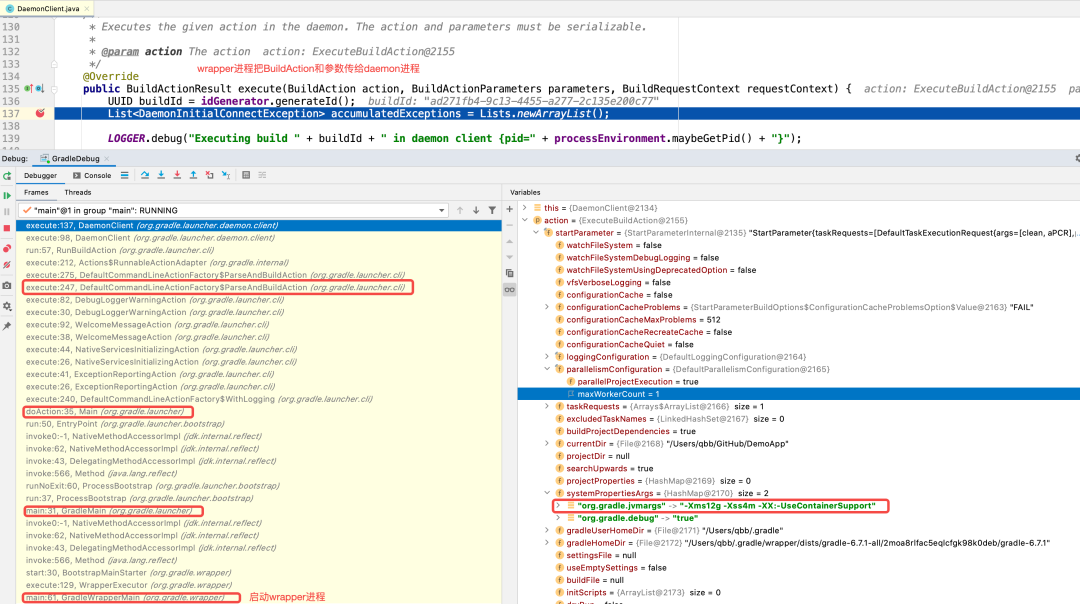Click the Rerun GradleDebug icon

[x=7, y=176]
